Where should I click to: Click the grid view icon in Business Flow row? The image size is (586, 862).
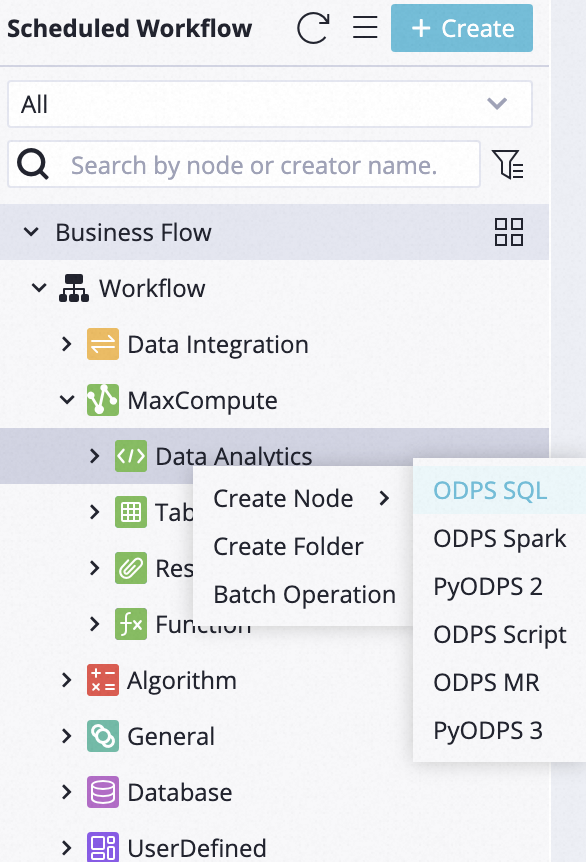point(508,232)
